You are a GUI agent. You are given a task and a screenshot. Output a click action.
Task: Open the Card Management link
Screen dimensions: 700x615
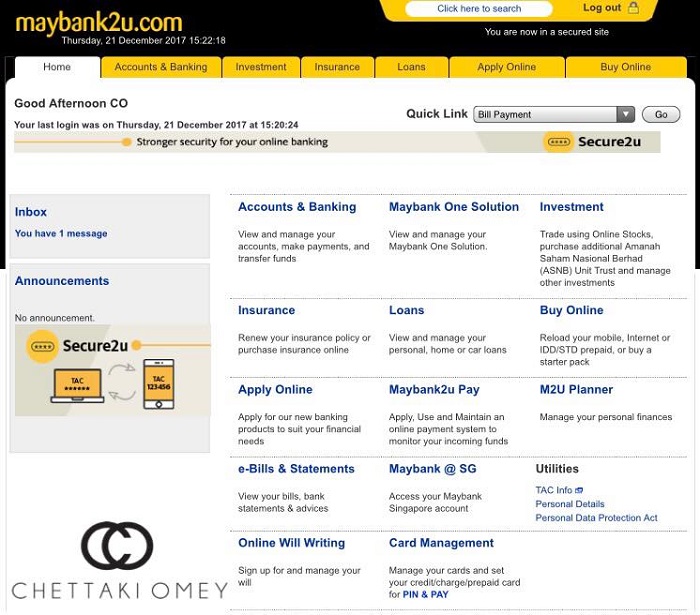pos(441,543)
